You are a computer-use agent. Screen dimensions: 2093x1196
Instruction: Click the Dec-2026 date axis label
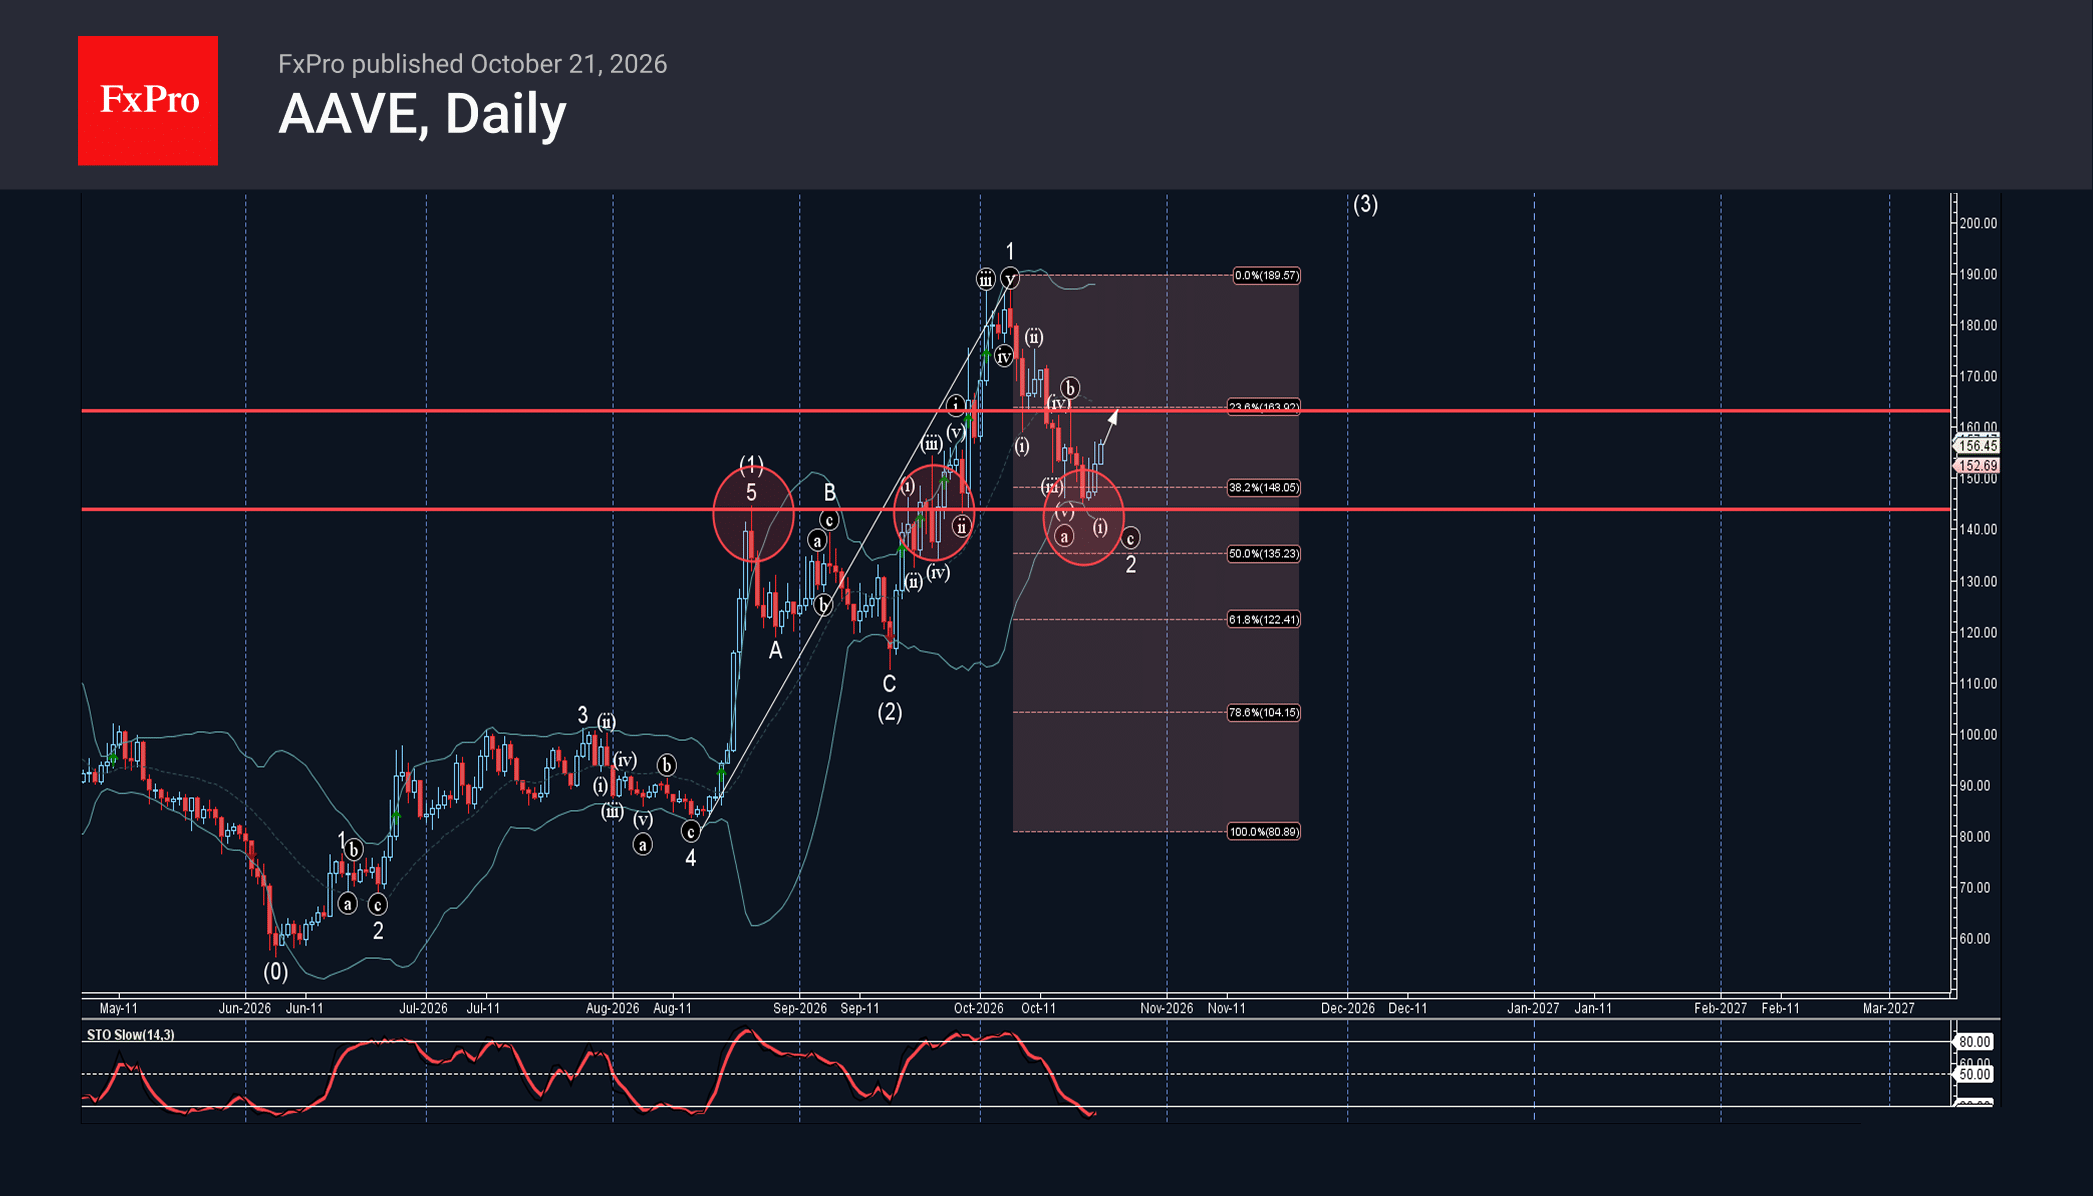(x=1347, y=1008)
